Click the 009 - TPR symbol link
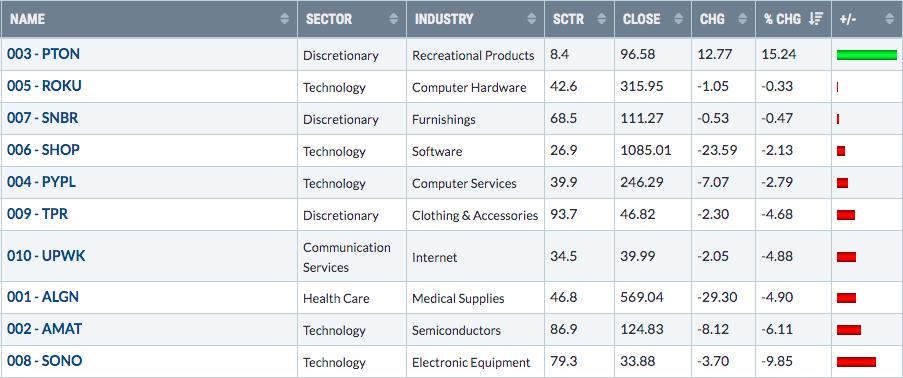Image resolution: width=903 pixels, height=378 pixels. (37, 214)
